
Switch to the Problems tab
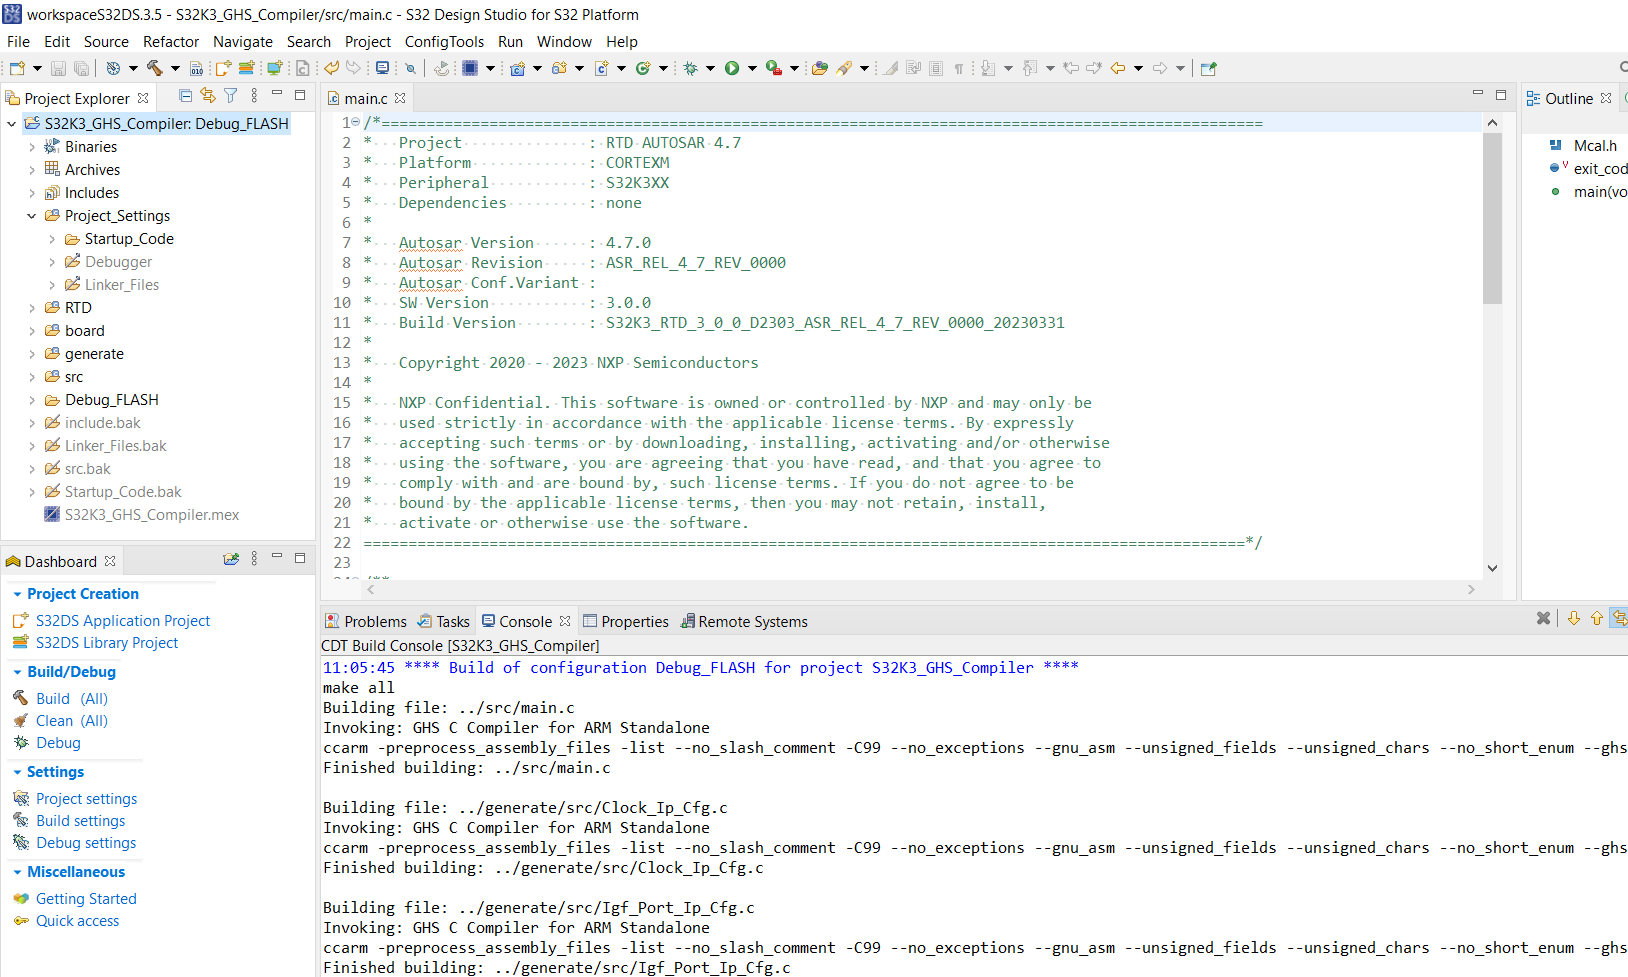pyautogui.click(x=375, y=621)
